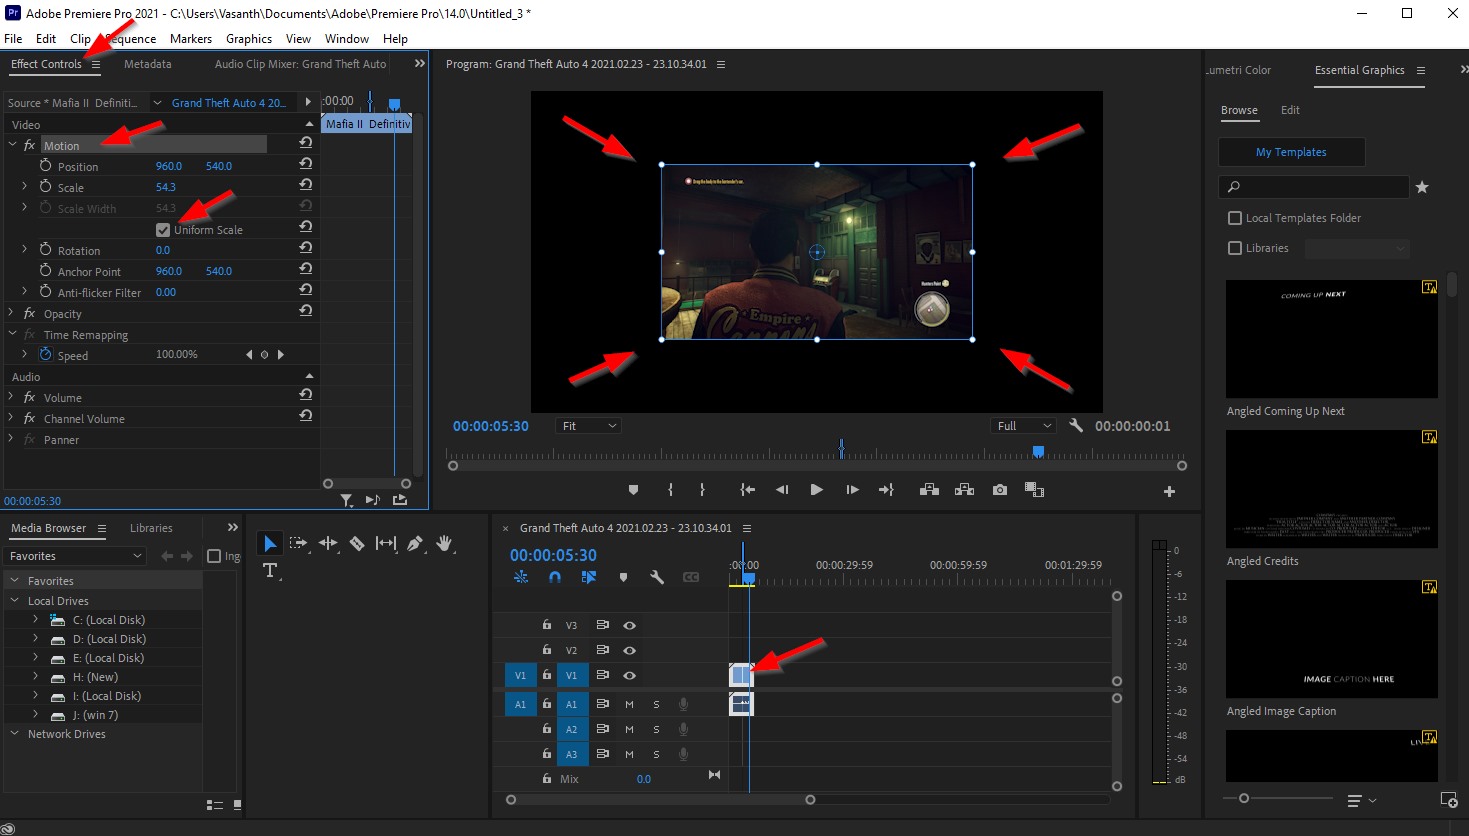
Task: Click Play in the Program monitor
Action: tap(816, 490)
